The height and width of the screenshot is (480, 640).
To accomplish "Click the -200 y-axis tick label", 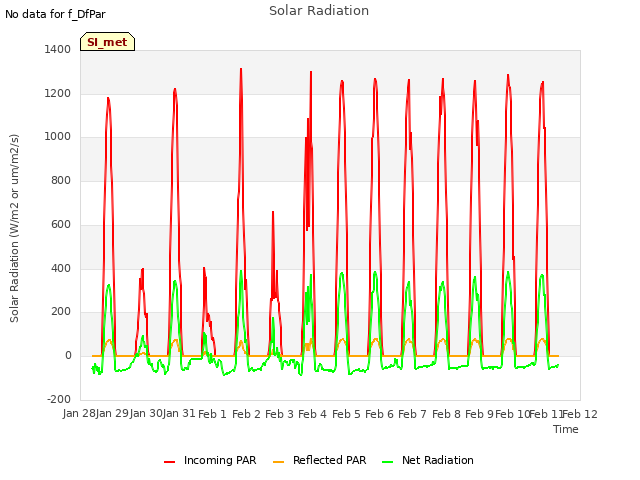I will pos(59,399).
